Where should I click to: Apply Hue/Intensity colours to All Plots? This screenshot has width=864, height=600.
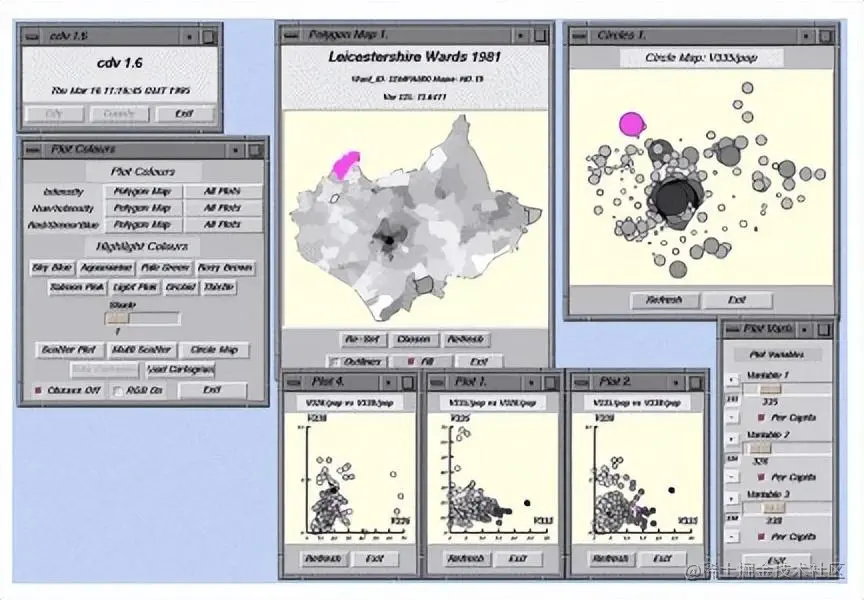pos(222,208)
